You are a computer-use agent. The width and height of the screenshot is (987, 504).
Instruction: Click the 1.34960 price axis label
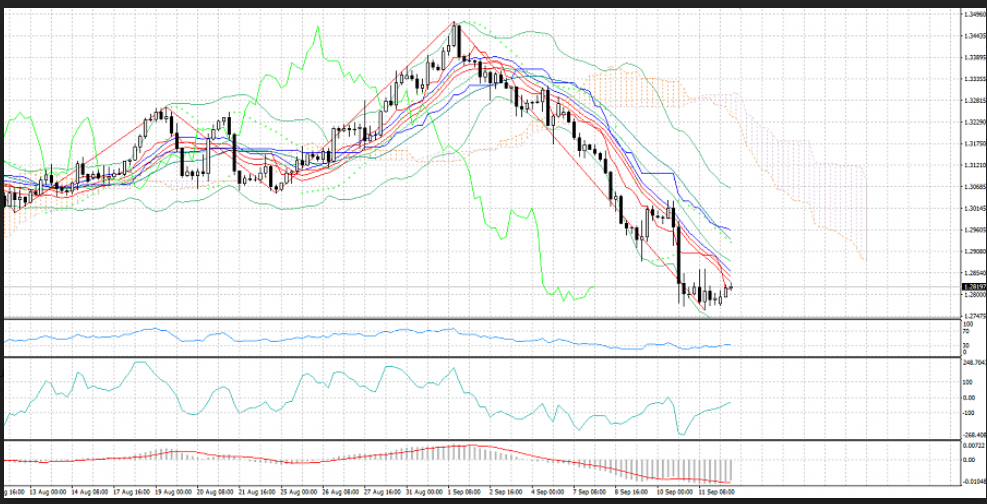pos(973,14)
